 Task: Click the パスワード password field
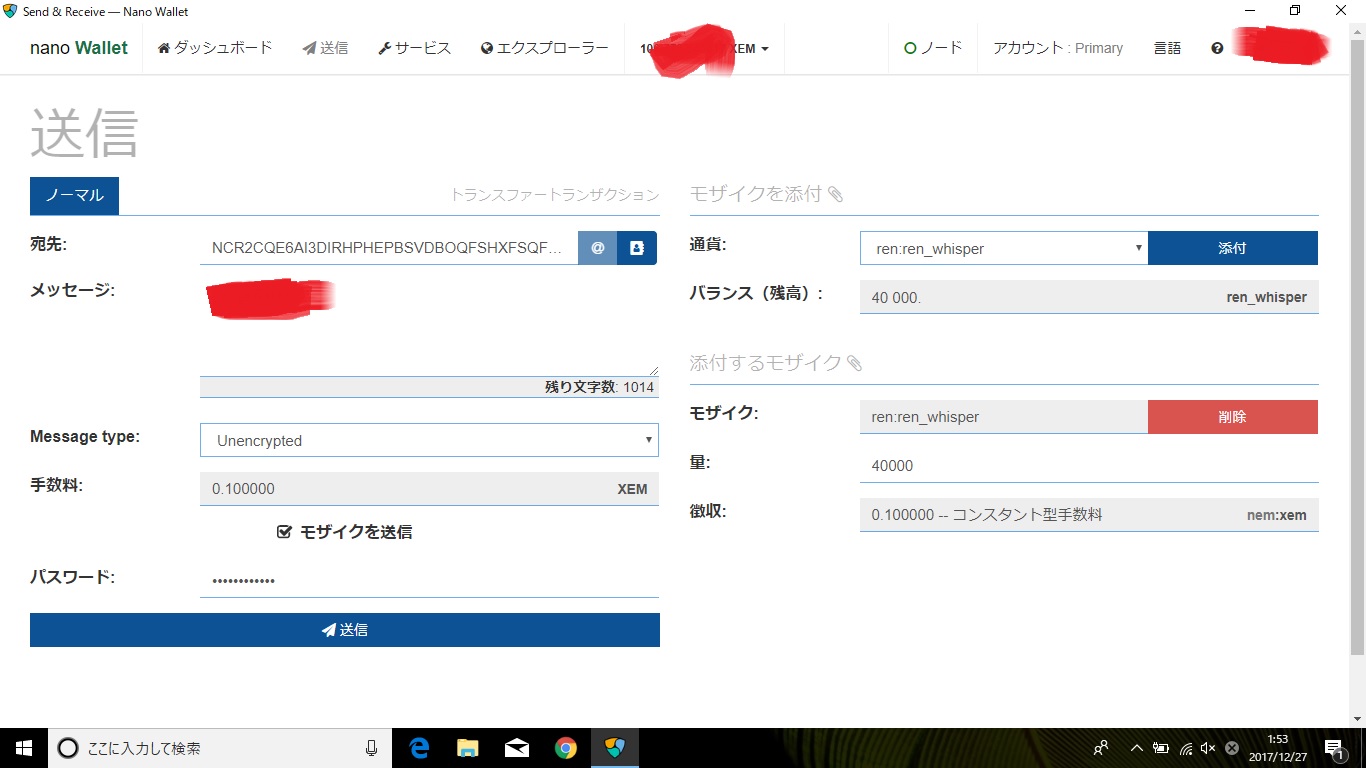coord(429,580)
